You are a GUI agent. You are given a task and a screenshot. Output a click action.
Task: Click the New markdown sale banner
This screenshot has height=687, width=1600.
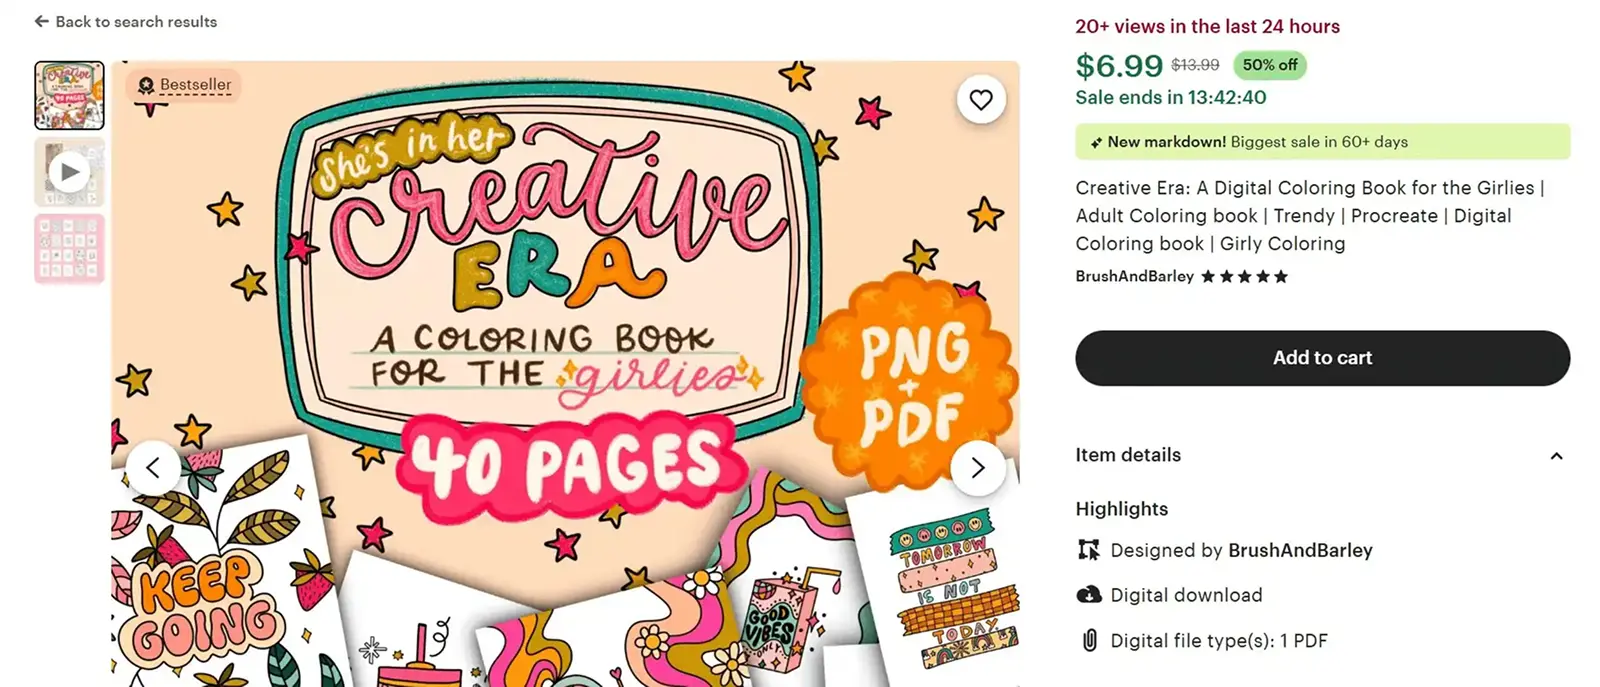tap(1322, 142)
